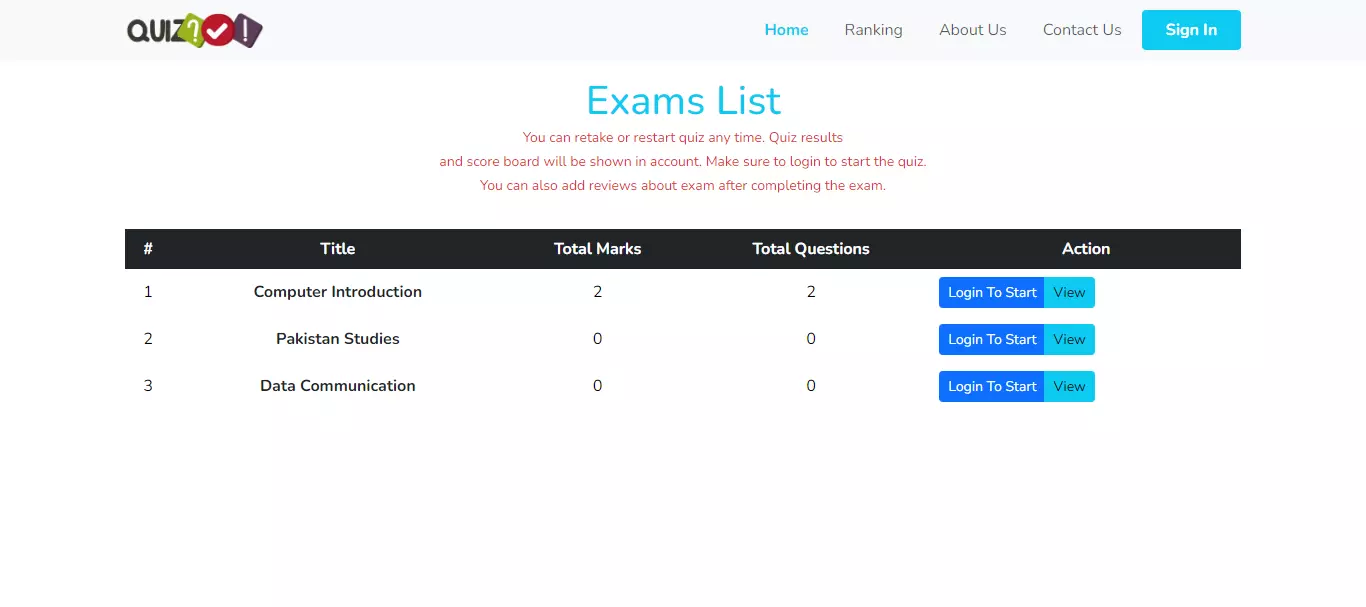Click total questions value for Data Communication
Viewport: 1366px width, 607px height.
[811, 386]
